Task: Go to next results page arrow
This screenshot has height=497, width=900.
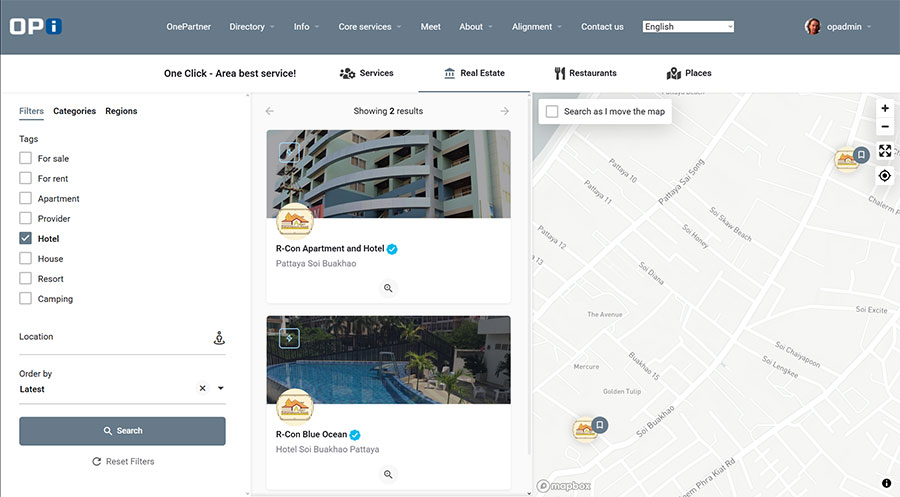Action: (x=505, y=111)
